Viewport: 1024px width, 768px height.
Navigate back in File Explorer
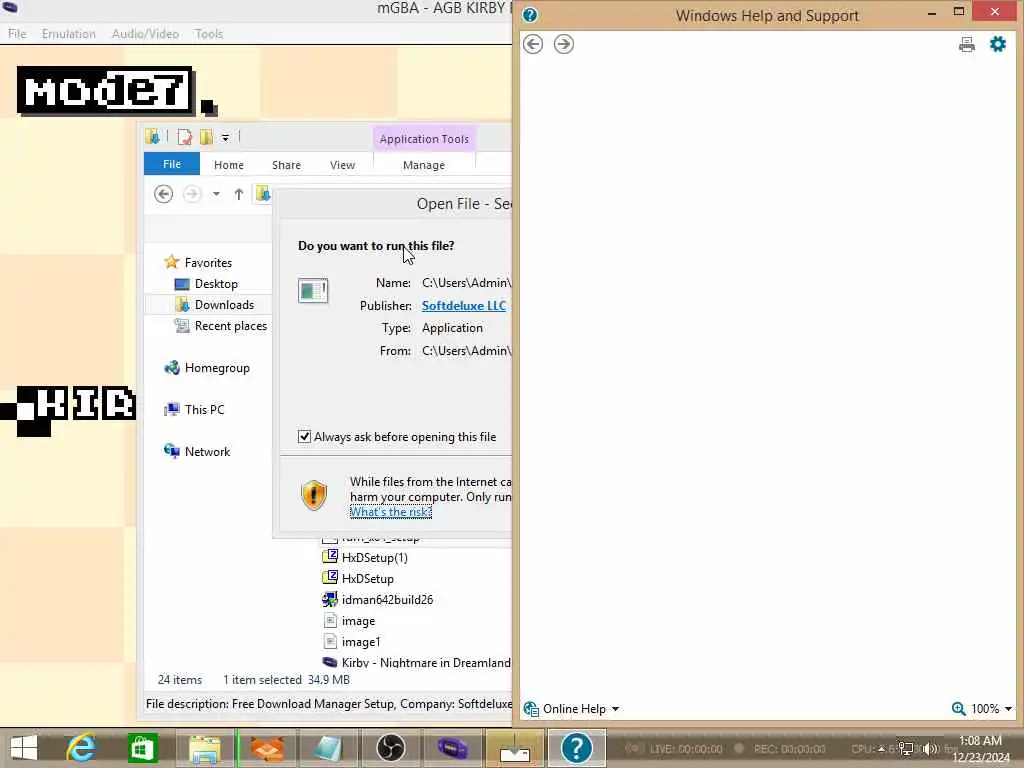point(163,194)
